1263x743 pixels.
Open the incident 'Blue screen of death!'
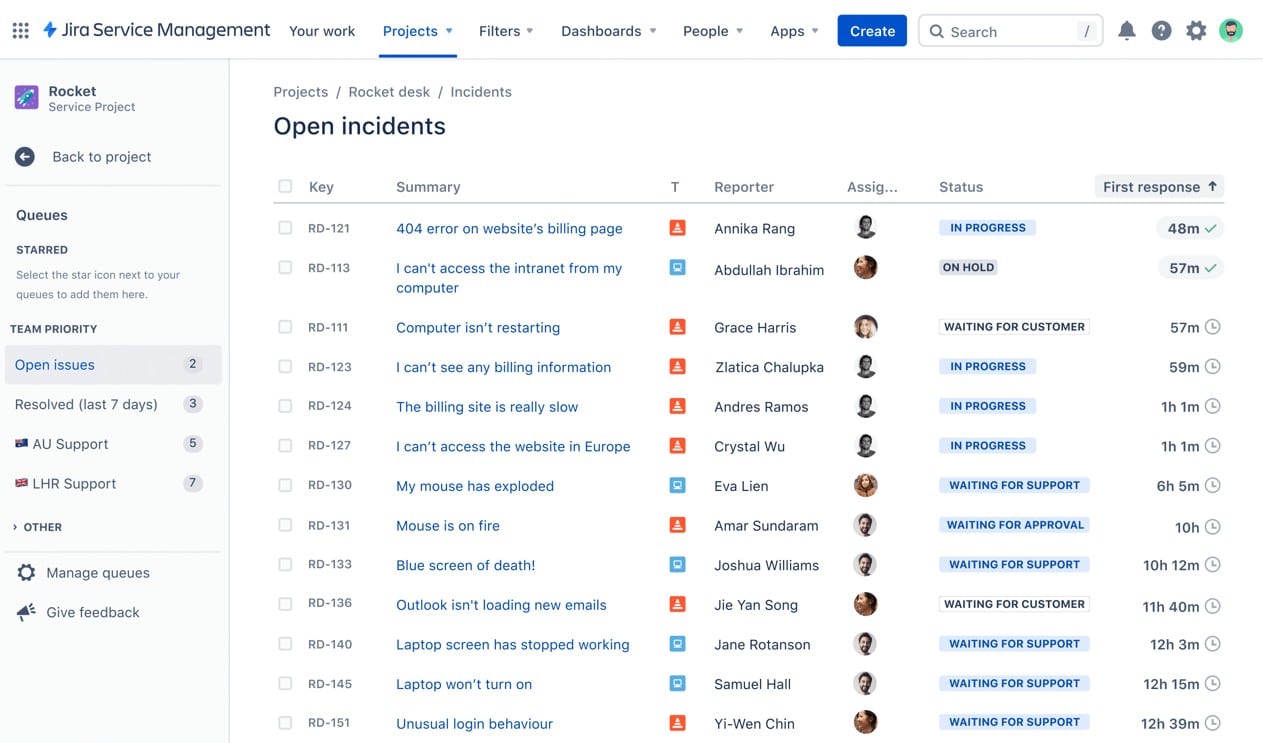(465, 565)
